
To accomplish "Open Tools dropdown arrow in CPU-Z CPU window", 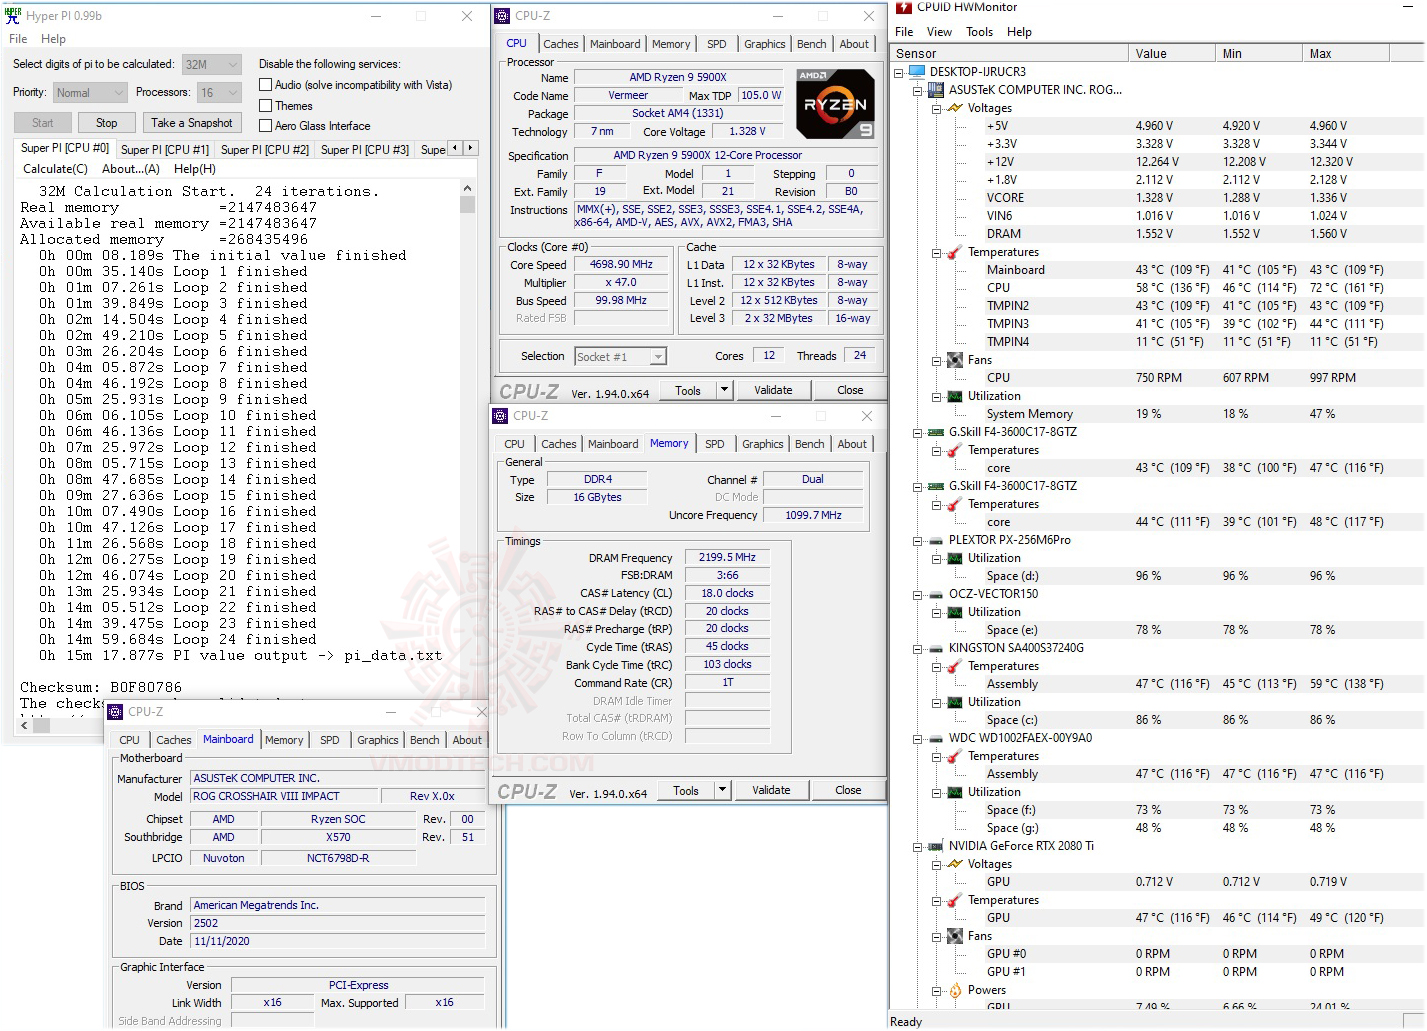I will [x=724, y=390].
